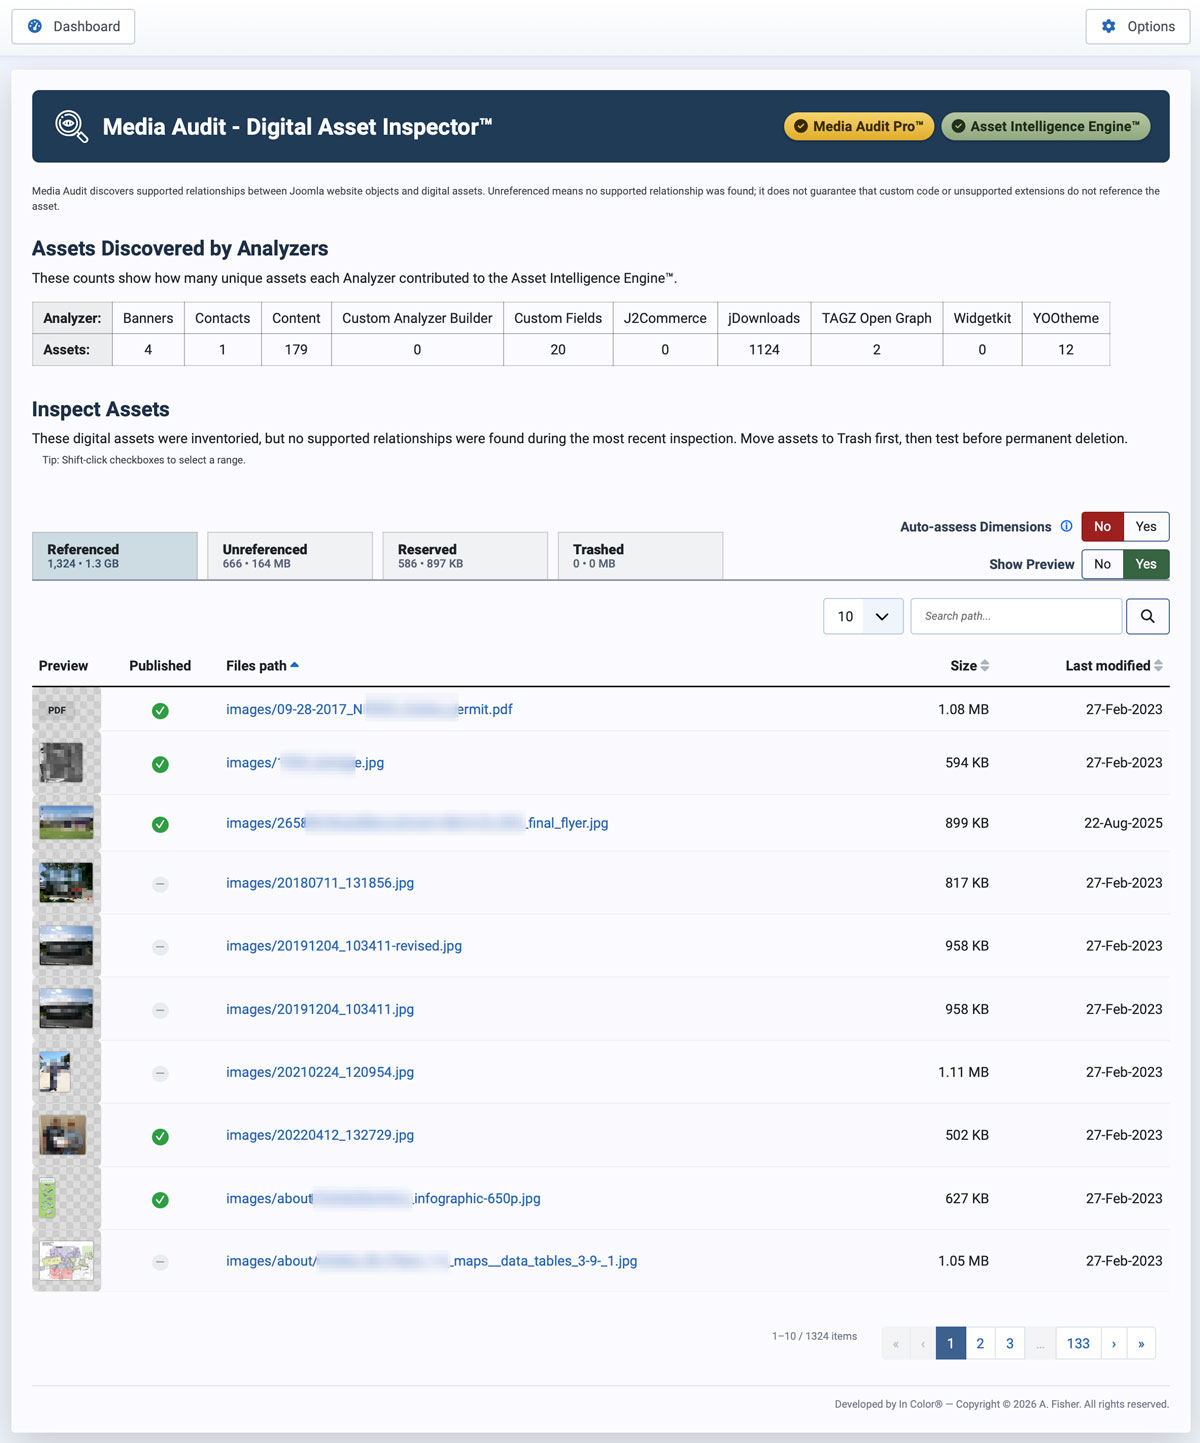Open the maps__data_tables_3-9-_1.jpg link
This screenshot has width=1200, height=1443.
[x=432, y=1261]
